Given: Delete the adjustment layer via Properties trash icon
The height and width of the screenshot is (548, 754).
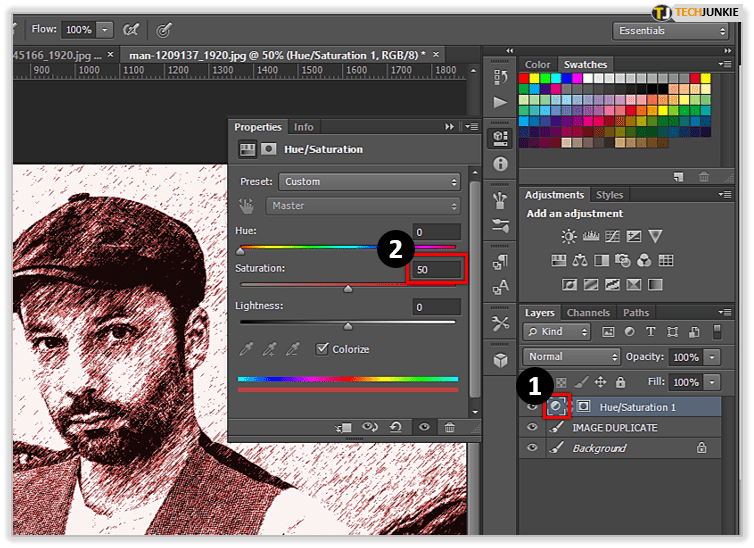Looking at the screenshot, I should tap(449, 427).
